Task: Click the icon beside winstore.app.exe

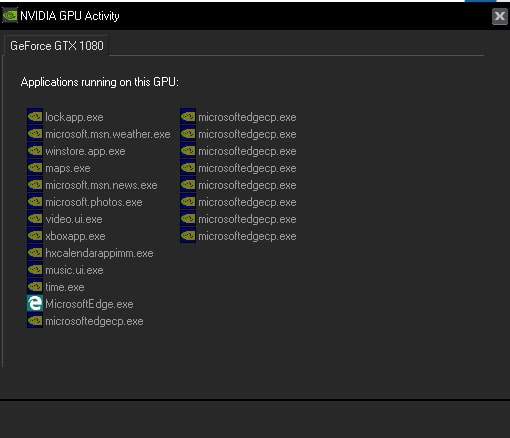Action: (35, 151)
